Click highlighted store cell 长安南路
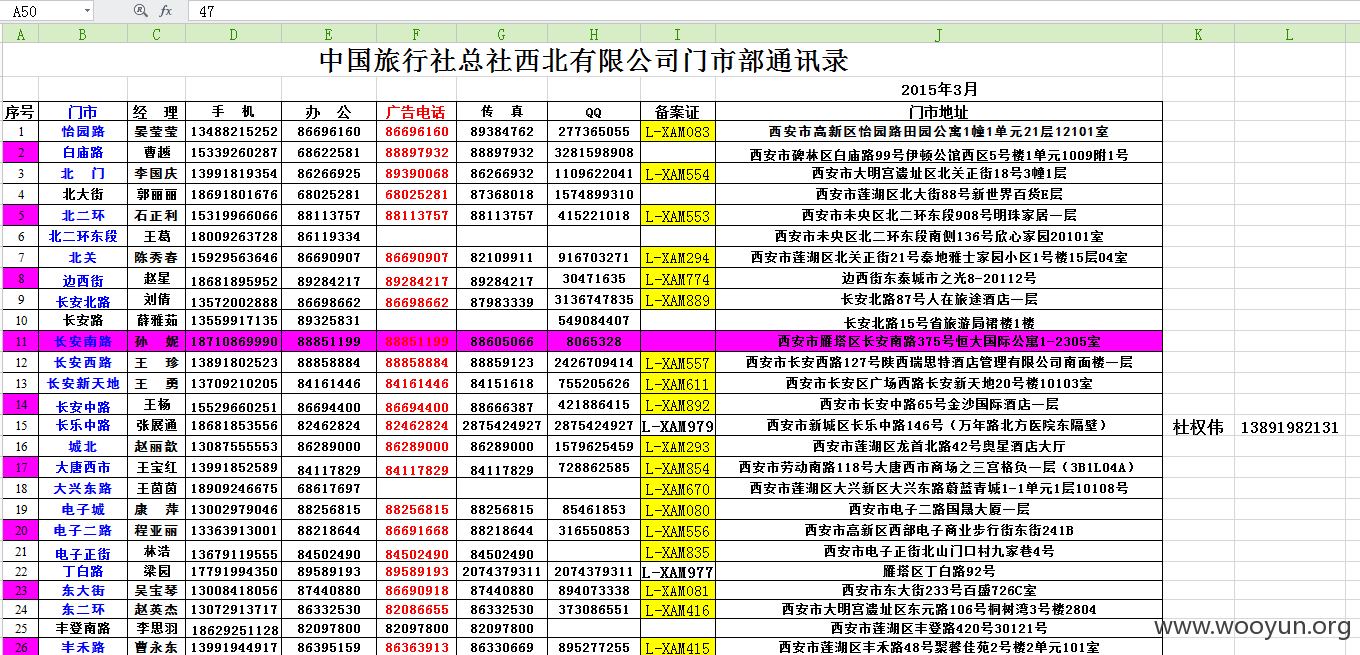The width and height of the screenshot is (1360, 655). (x=83, y=342)
